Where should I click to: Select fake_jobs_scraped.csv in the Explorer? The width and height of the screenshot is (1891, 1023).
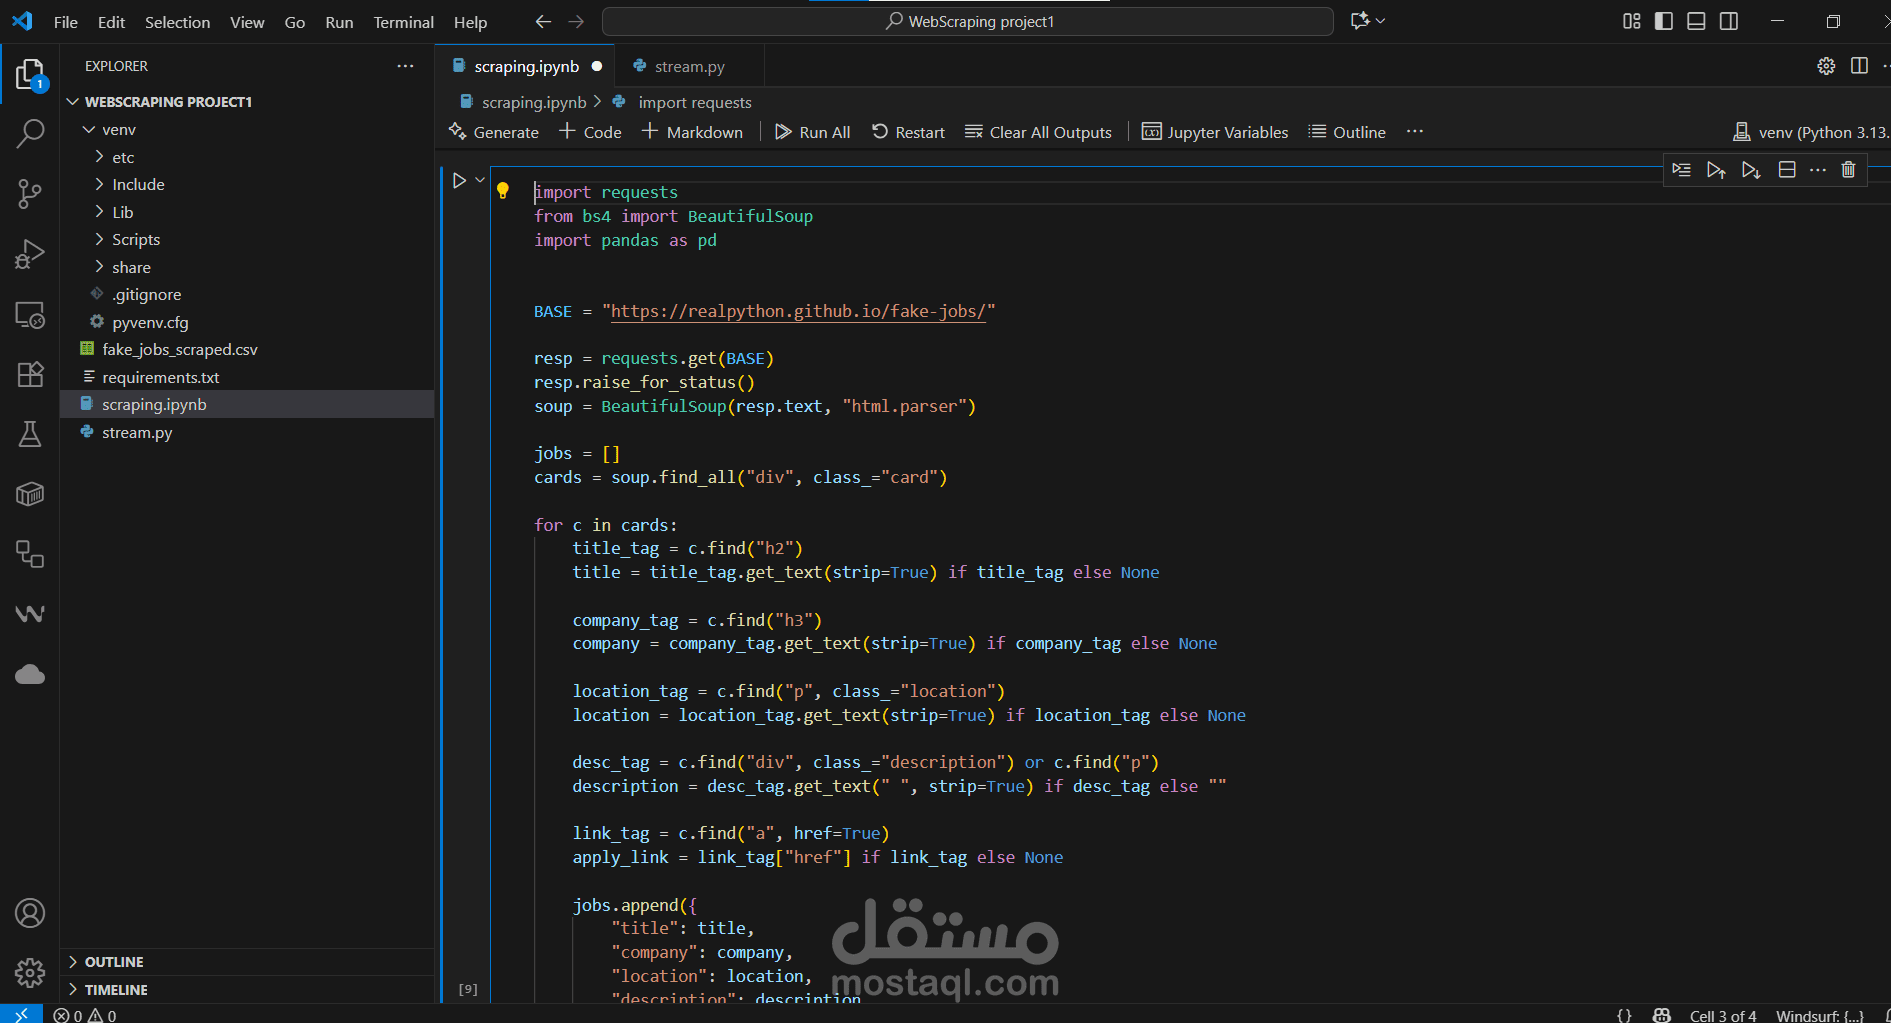tap(180, 349)
